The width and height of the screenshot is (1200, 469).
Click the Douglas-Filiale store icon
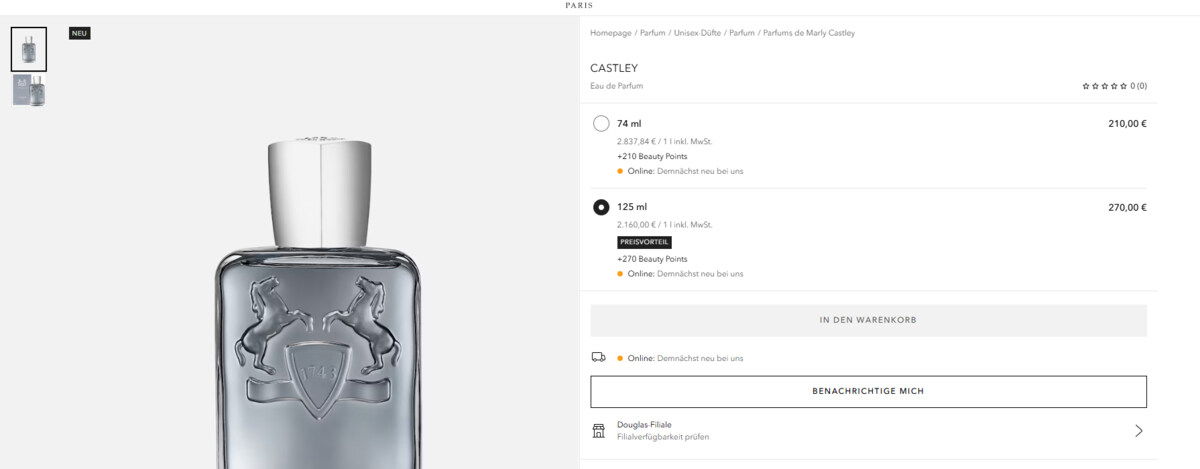coord(598,431)
